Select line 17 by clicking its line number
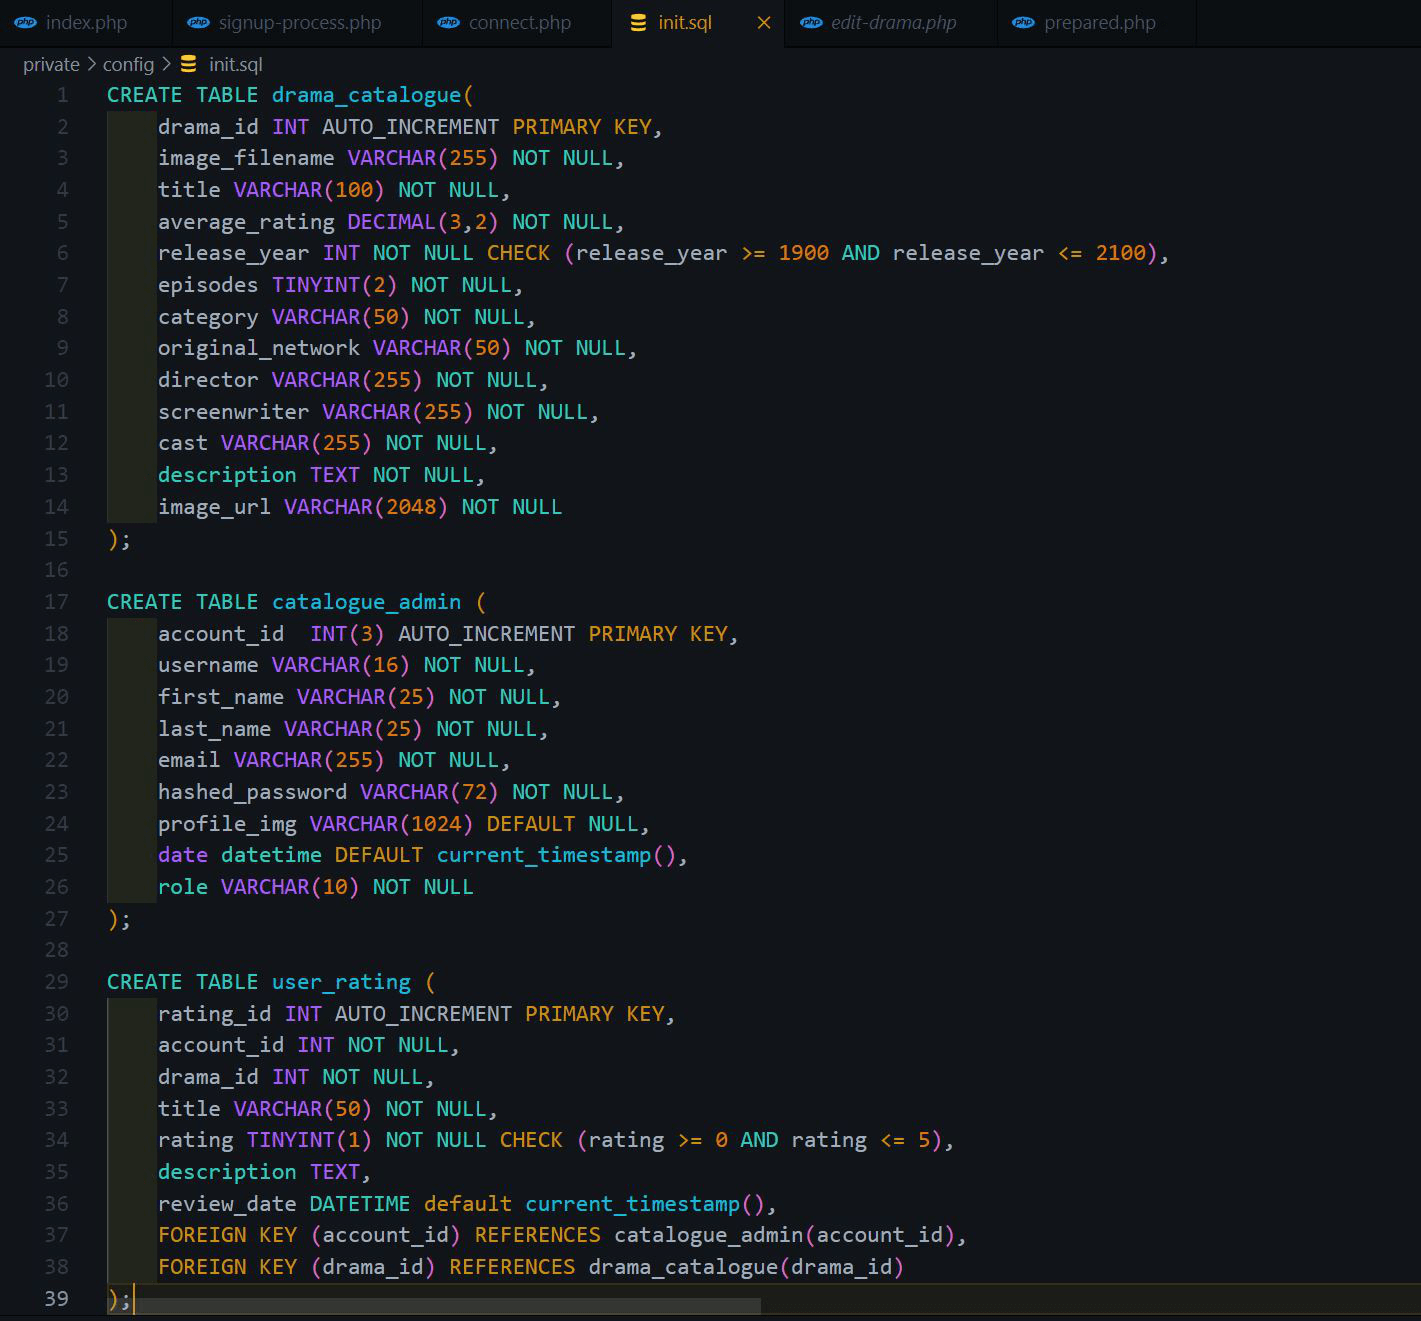Image resolution: width=1421 pixels, height=1321 pixels. [x=56, y=602]
